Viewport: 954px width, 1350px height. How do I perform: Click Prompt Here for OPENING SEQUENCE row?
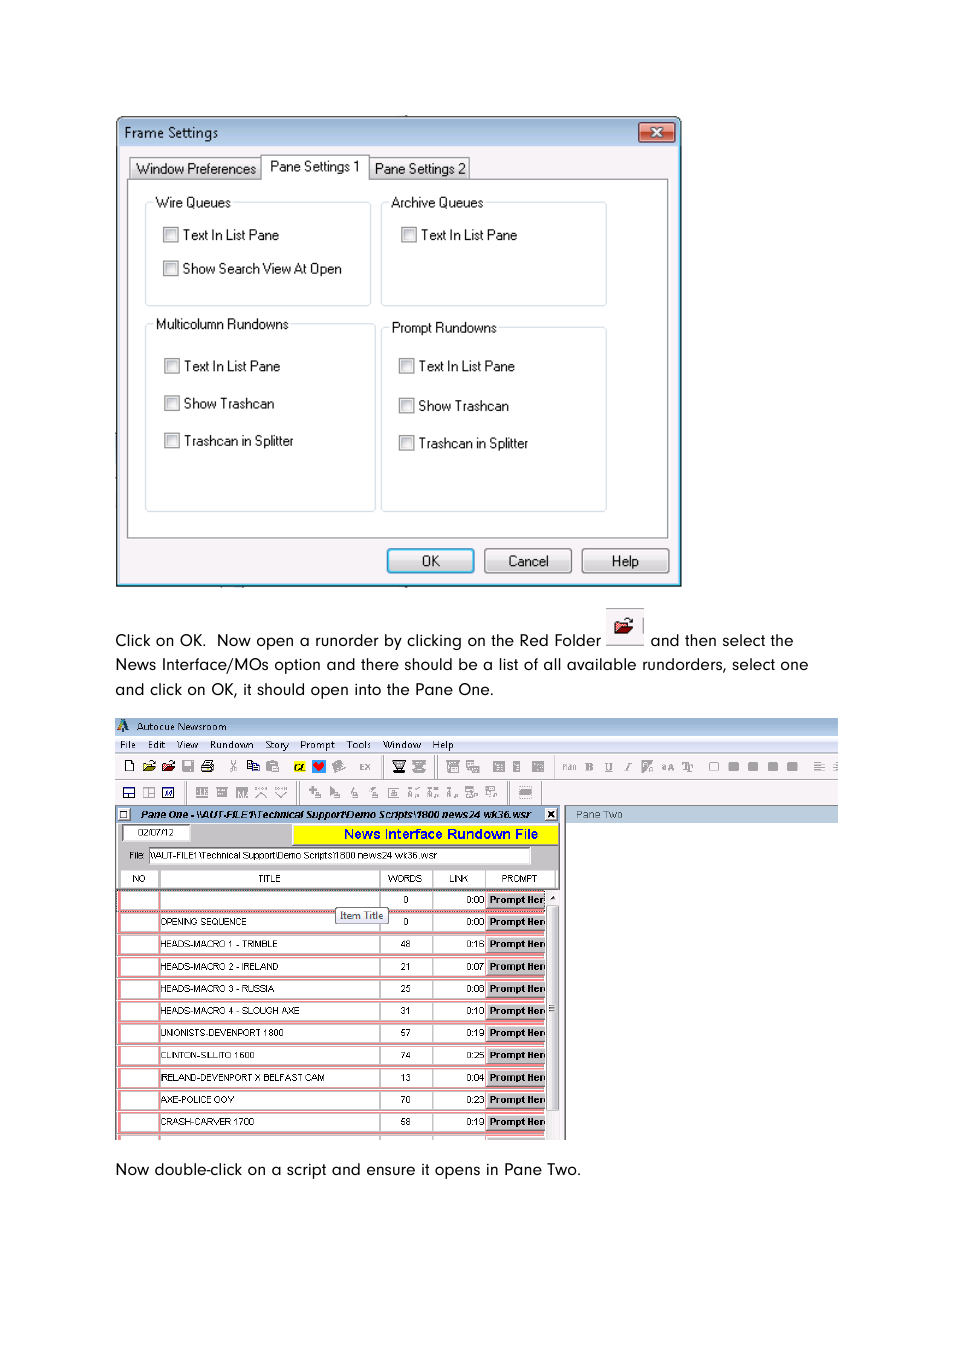[517, 922]
